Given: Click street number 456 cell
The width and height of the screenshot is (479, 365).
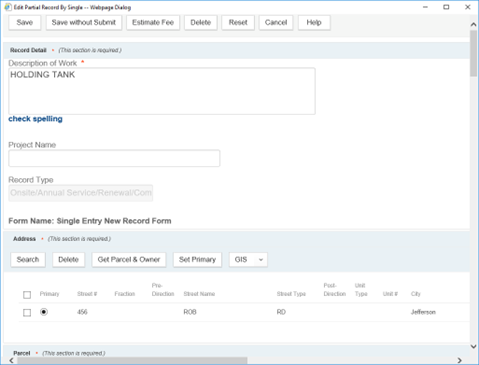Looking at the screenshot, I should click(x=82, y=312).
